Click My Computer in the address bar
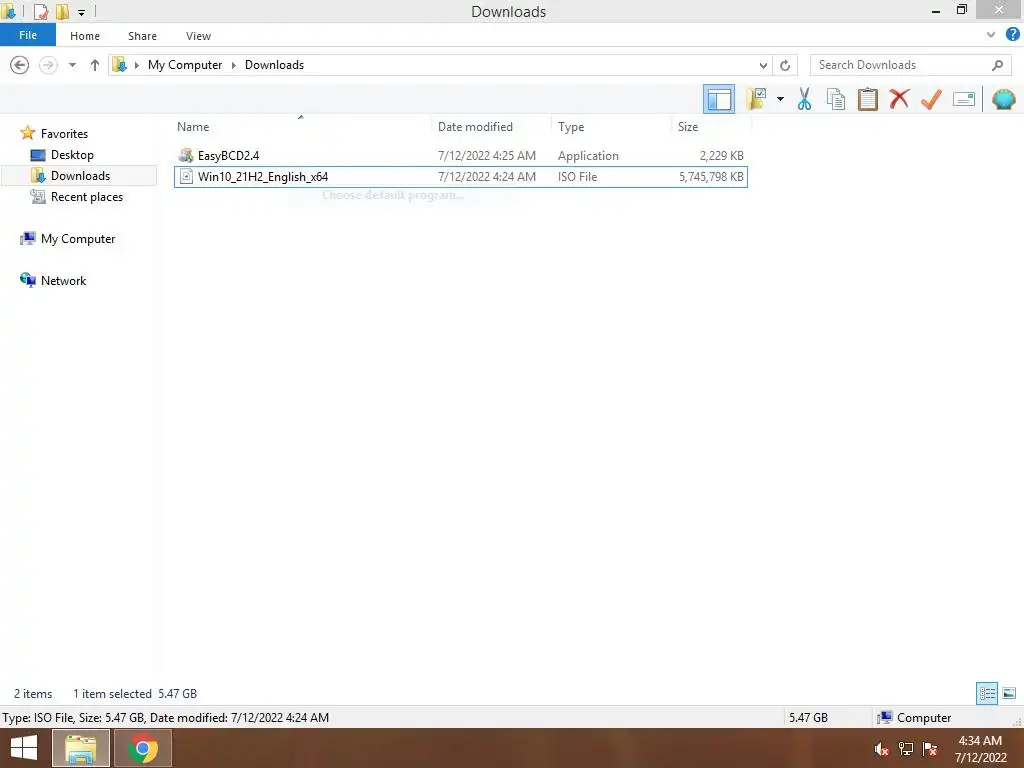This screenshot has width=1024, height=768. 185,65
